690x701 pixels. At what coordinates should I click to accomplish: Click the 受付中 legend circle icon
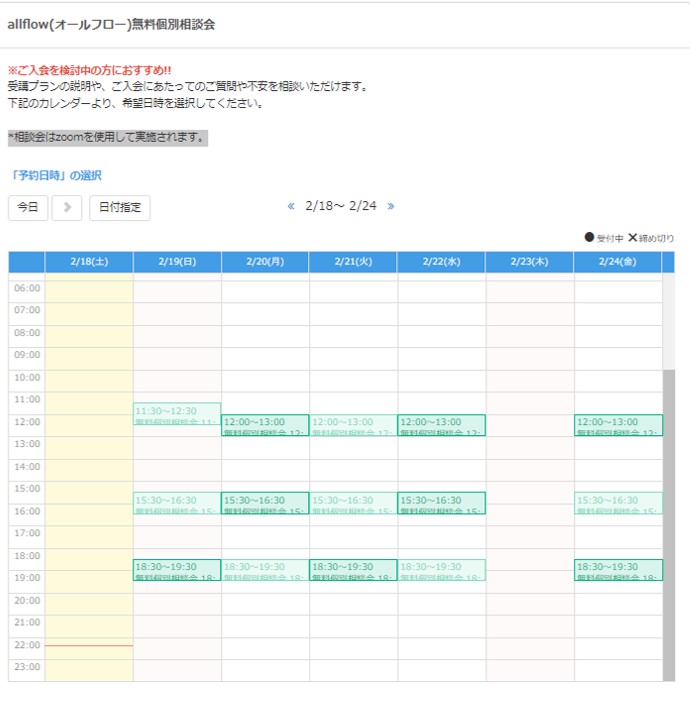click(x=589, y=237)
